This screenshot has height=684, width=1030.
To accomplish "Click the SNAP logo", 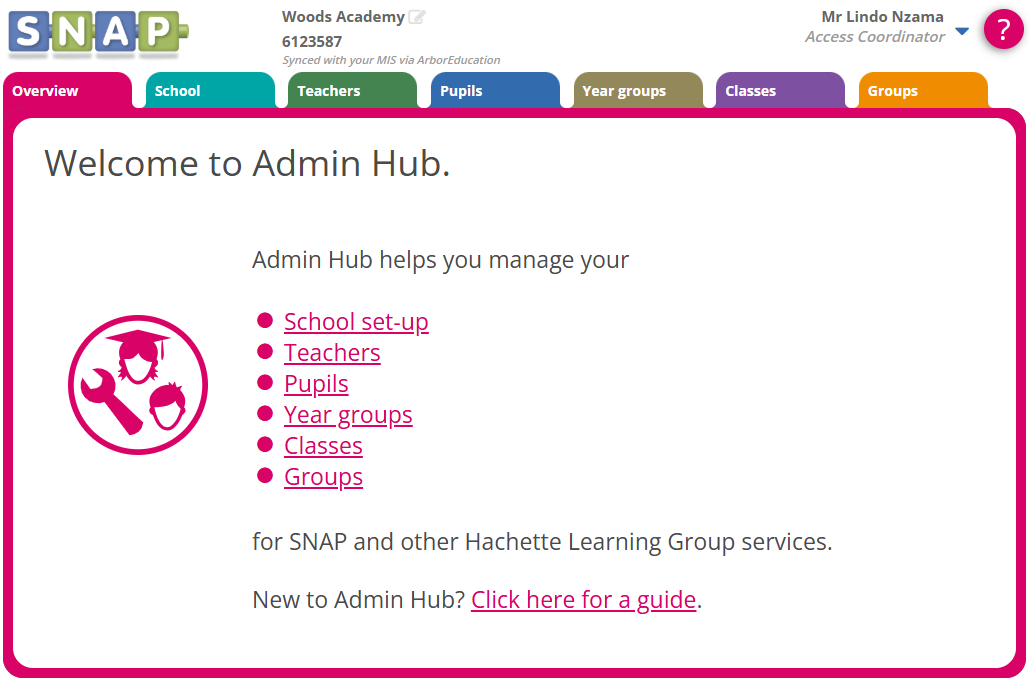I will (98, 34).
